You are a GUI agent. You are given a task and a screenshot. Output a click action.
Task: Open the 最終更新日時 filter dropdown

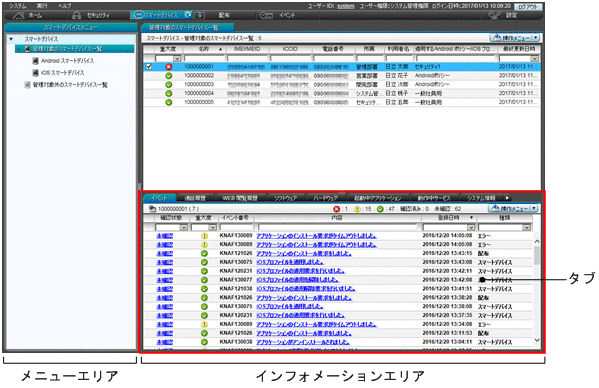(x=534, y=58)
